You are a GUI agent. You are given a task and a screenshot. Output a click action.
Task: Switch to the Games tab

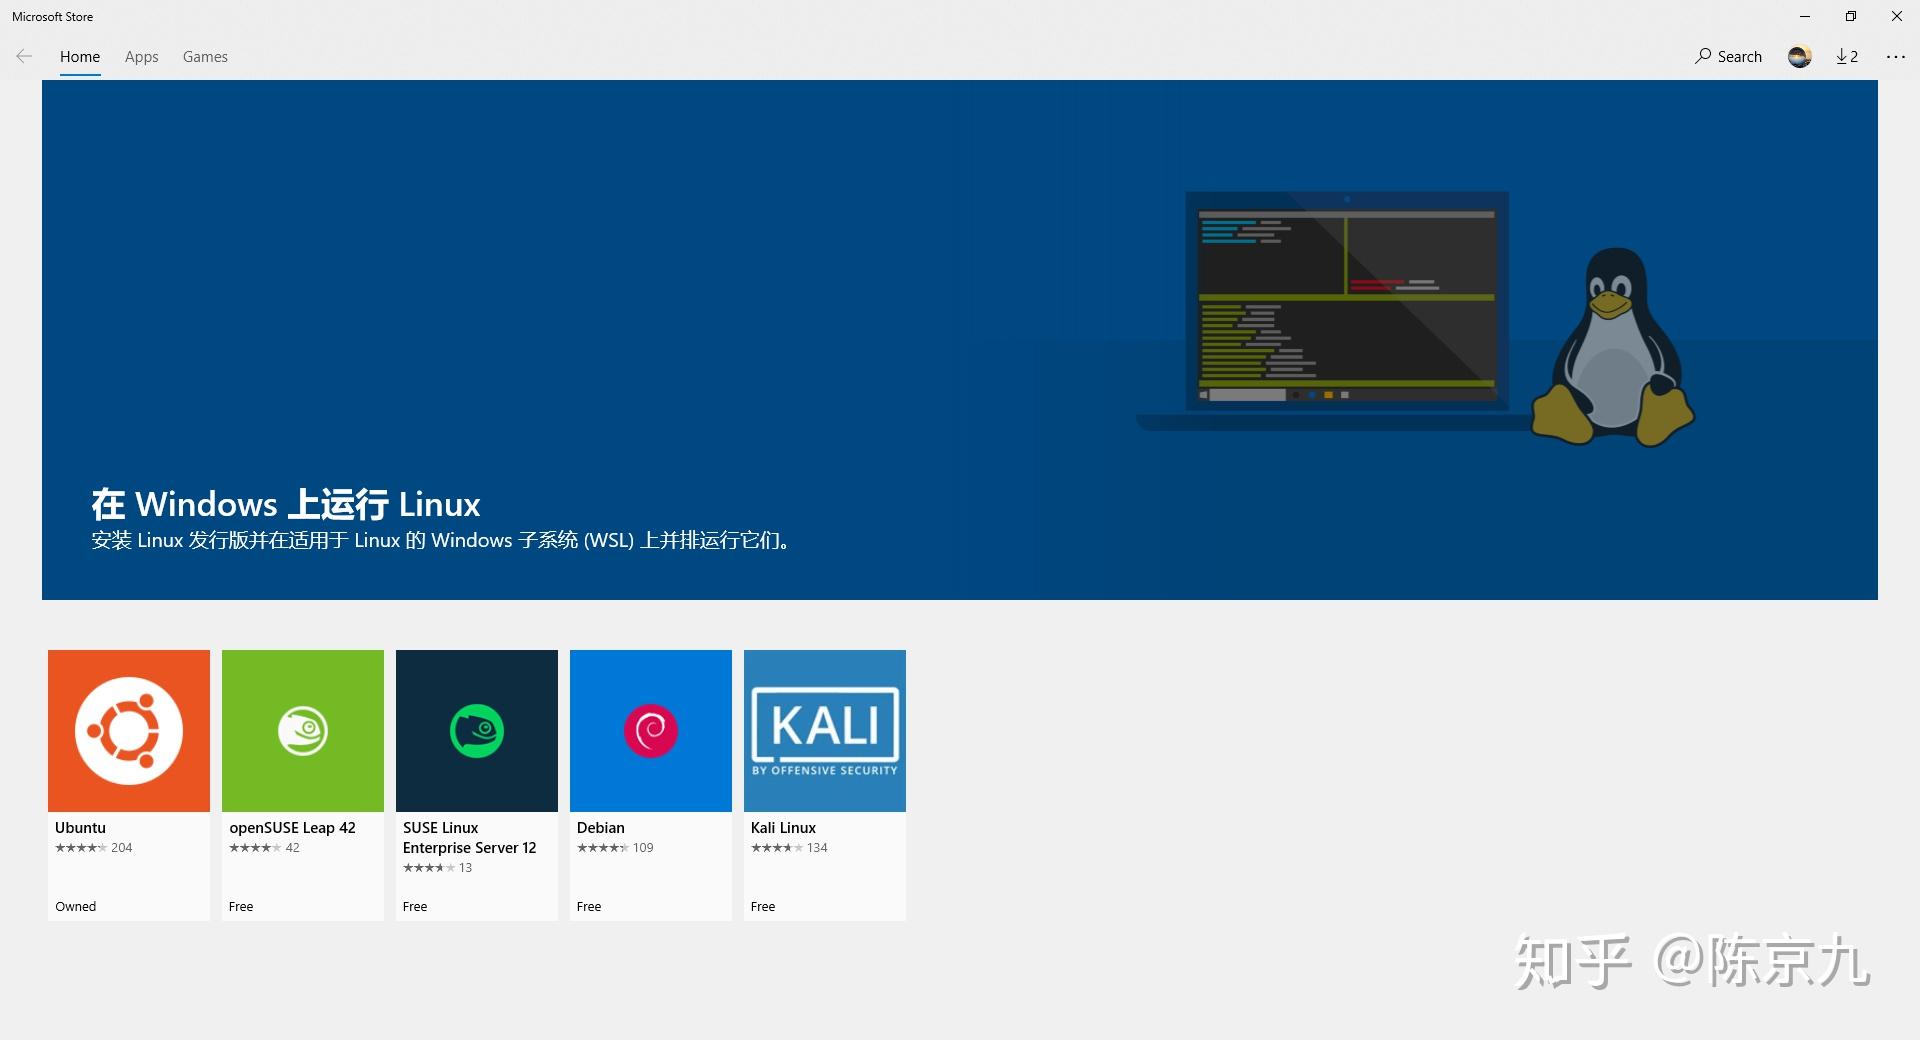205,57
